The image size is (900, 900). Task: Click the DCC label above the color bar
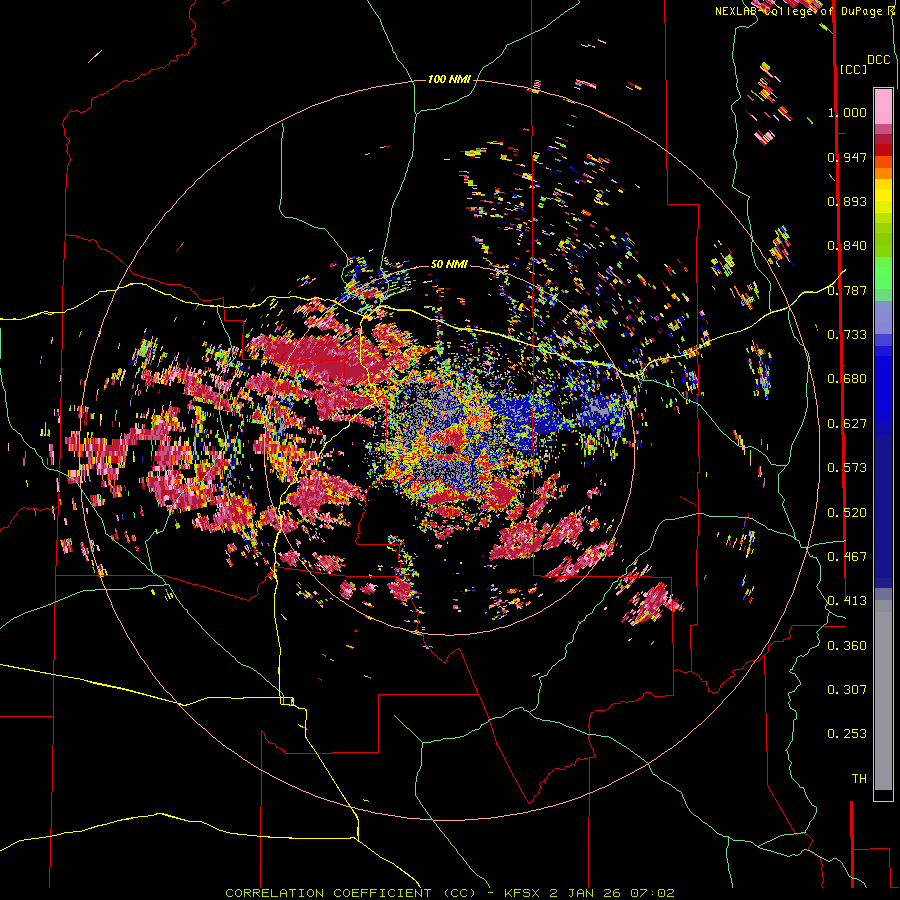[878, 60]
